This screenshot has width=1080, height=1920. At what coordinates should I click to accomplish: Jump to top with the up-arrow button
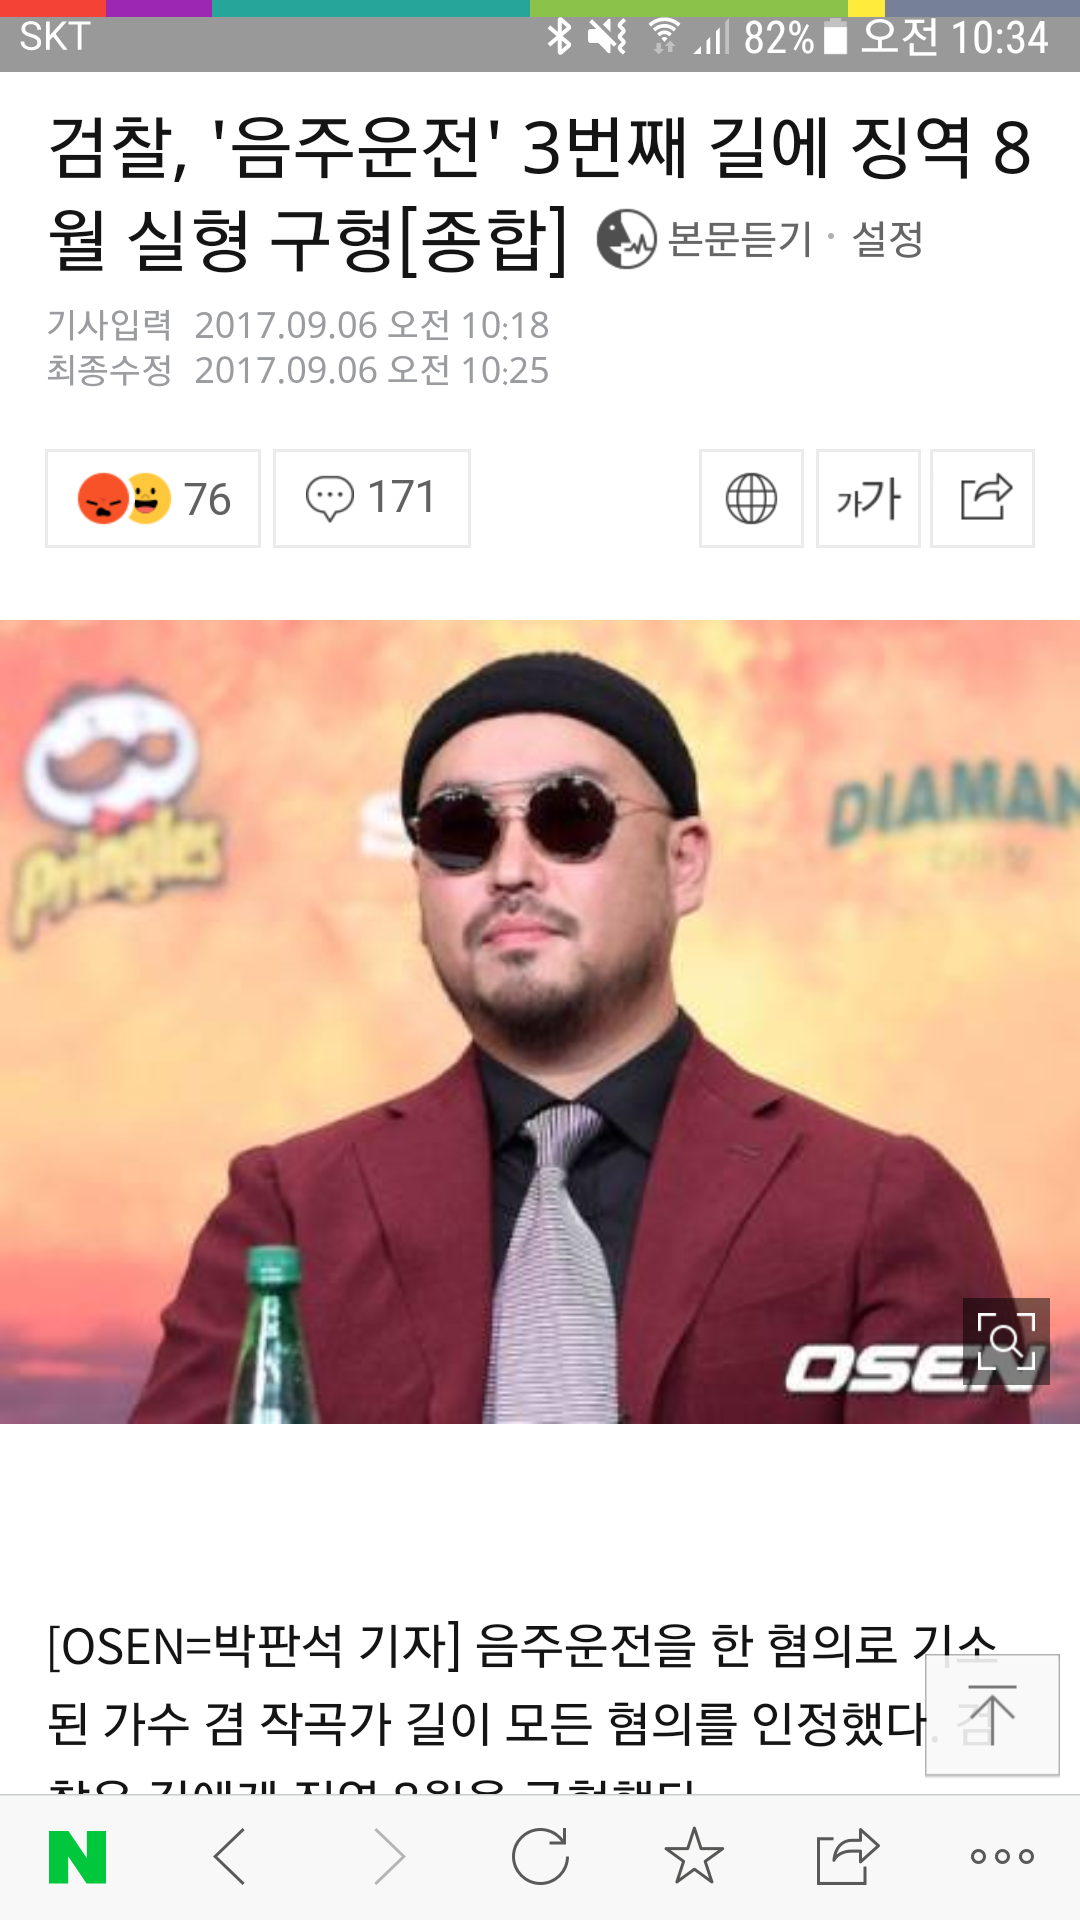pyautogui.click(x=992, y=1715)
